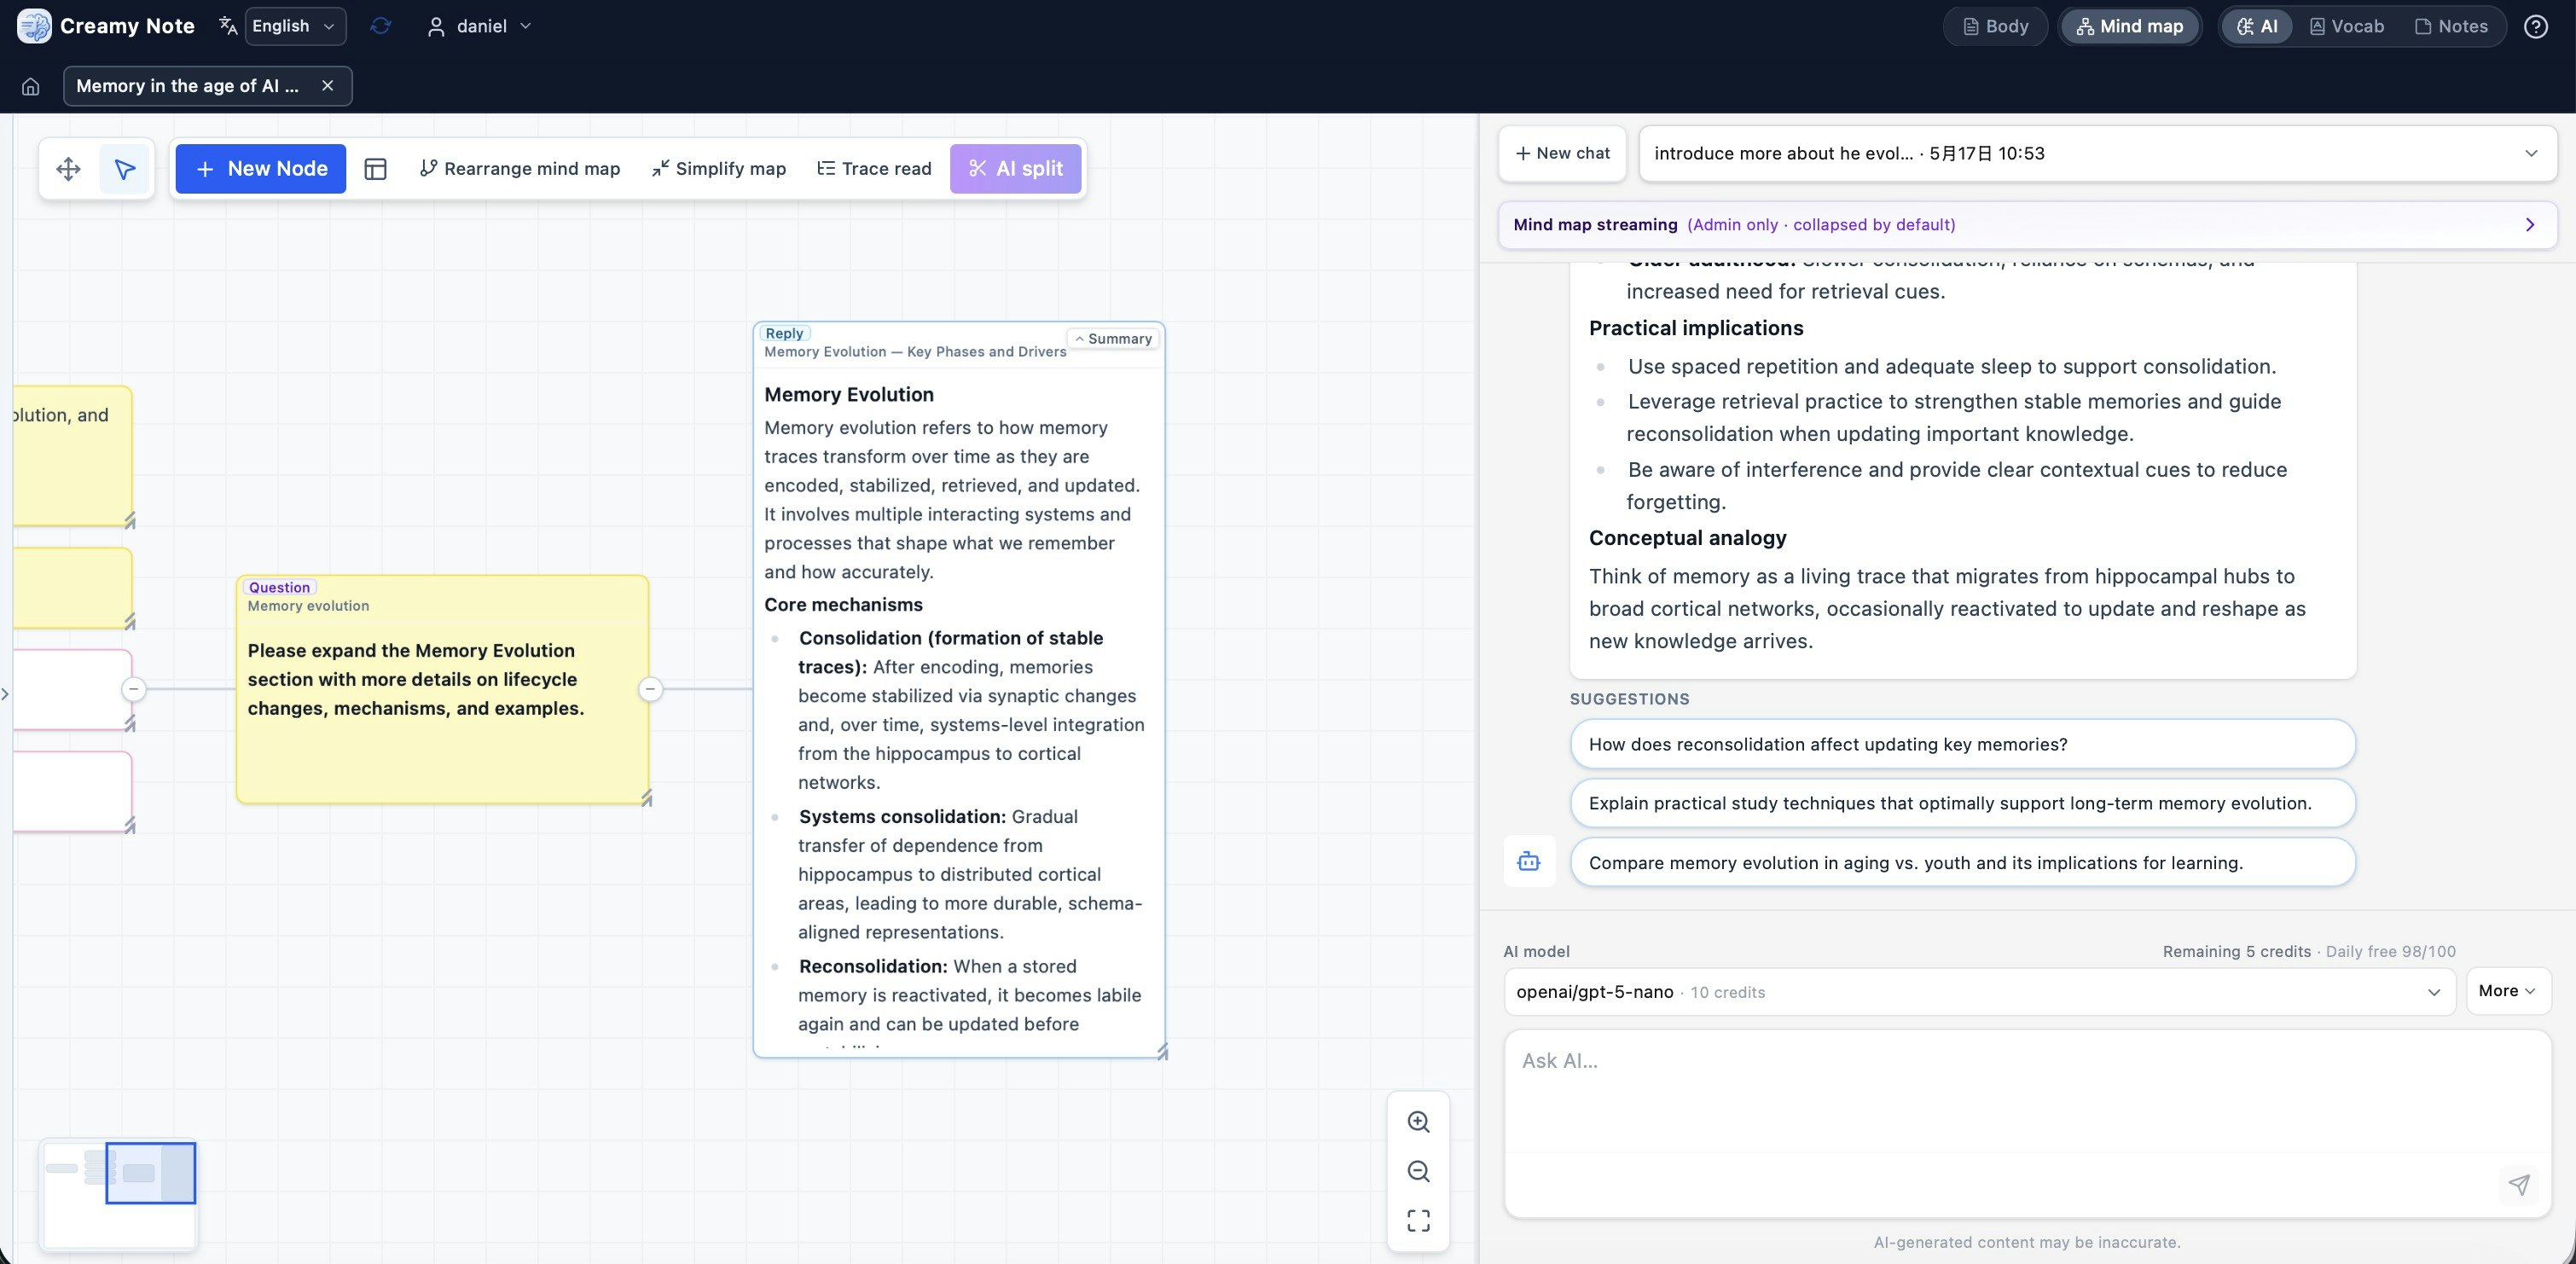Collapse branch with Question node's right minus
Screen dimensions: 2576x1264
coord(650,689)
